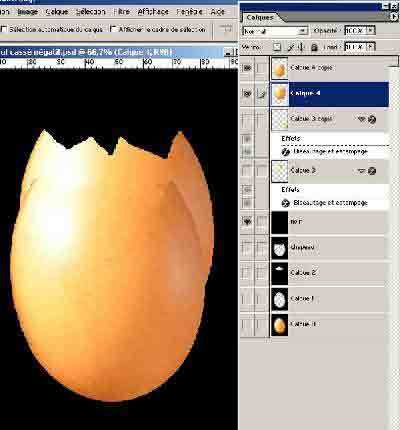Viewport: 400px width, 430px height.
Task: Click the Biseautage et estampage effect icon under Calque 3
Action: [285, 203]
